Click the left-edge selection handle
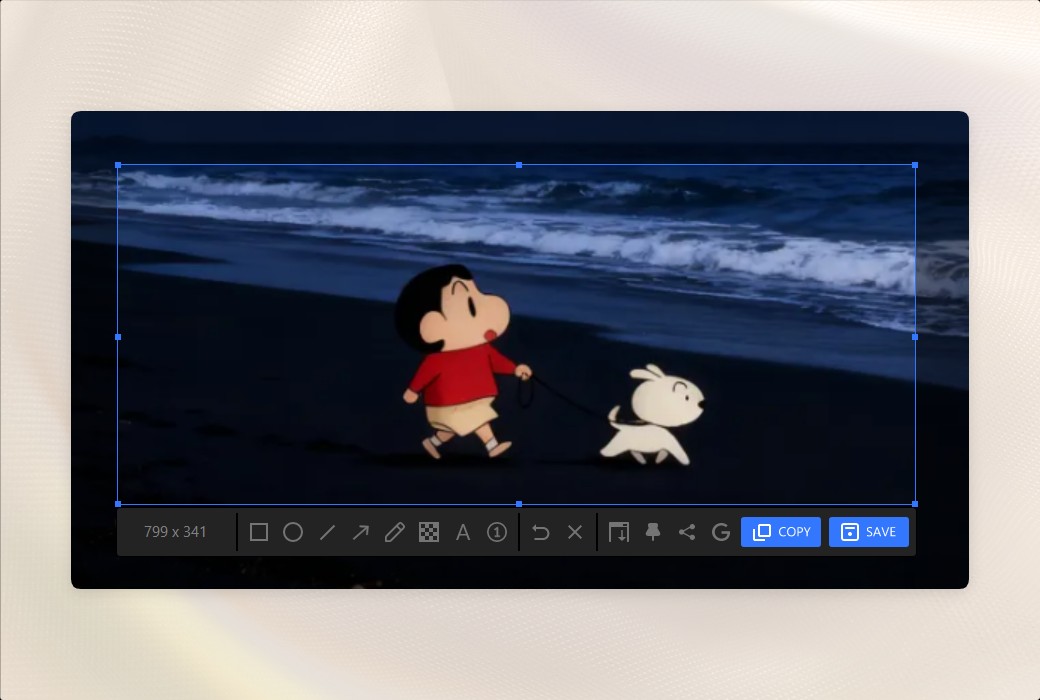This screenshot has height=700, width=1040. [118, 338]
